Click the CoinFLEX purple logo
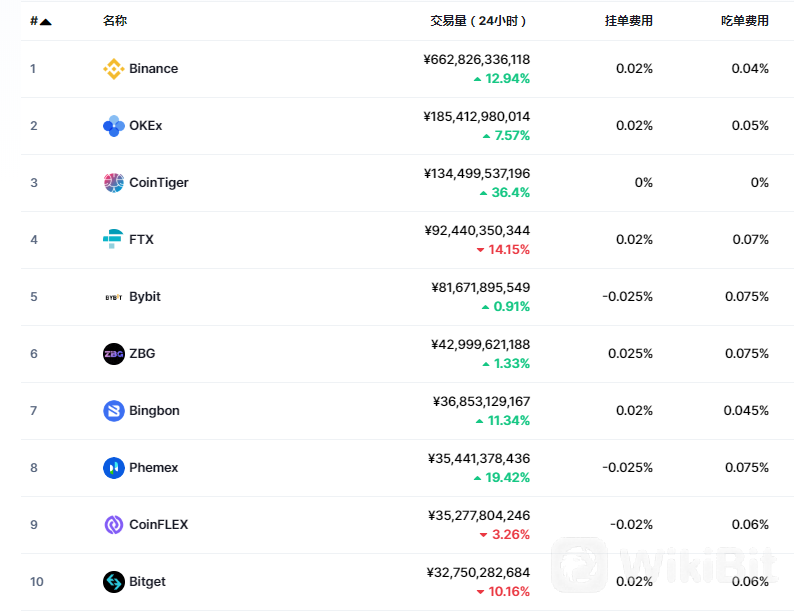The width and height of the screenshot is (794, 613). [113, 524]
